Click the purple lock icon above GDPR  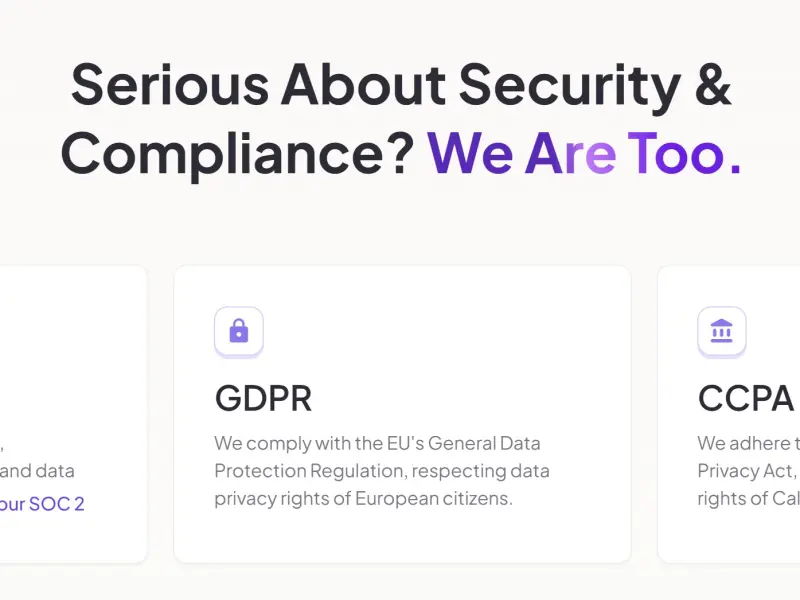pyautogui.click(x=239, y=331)
